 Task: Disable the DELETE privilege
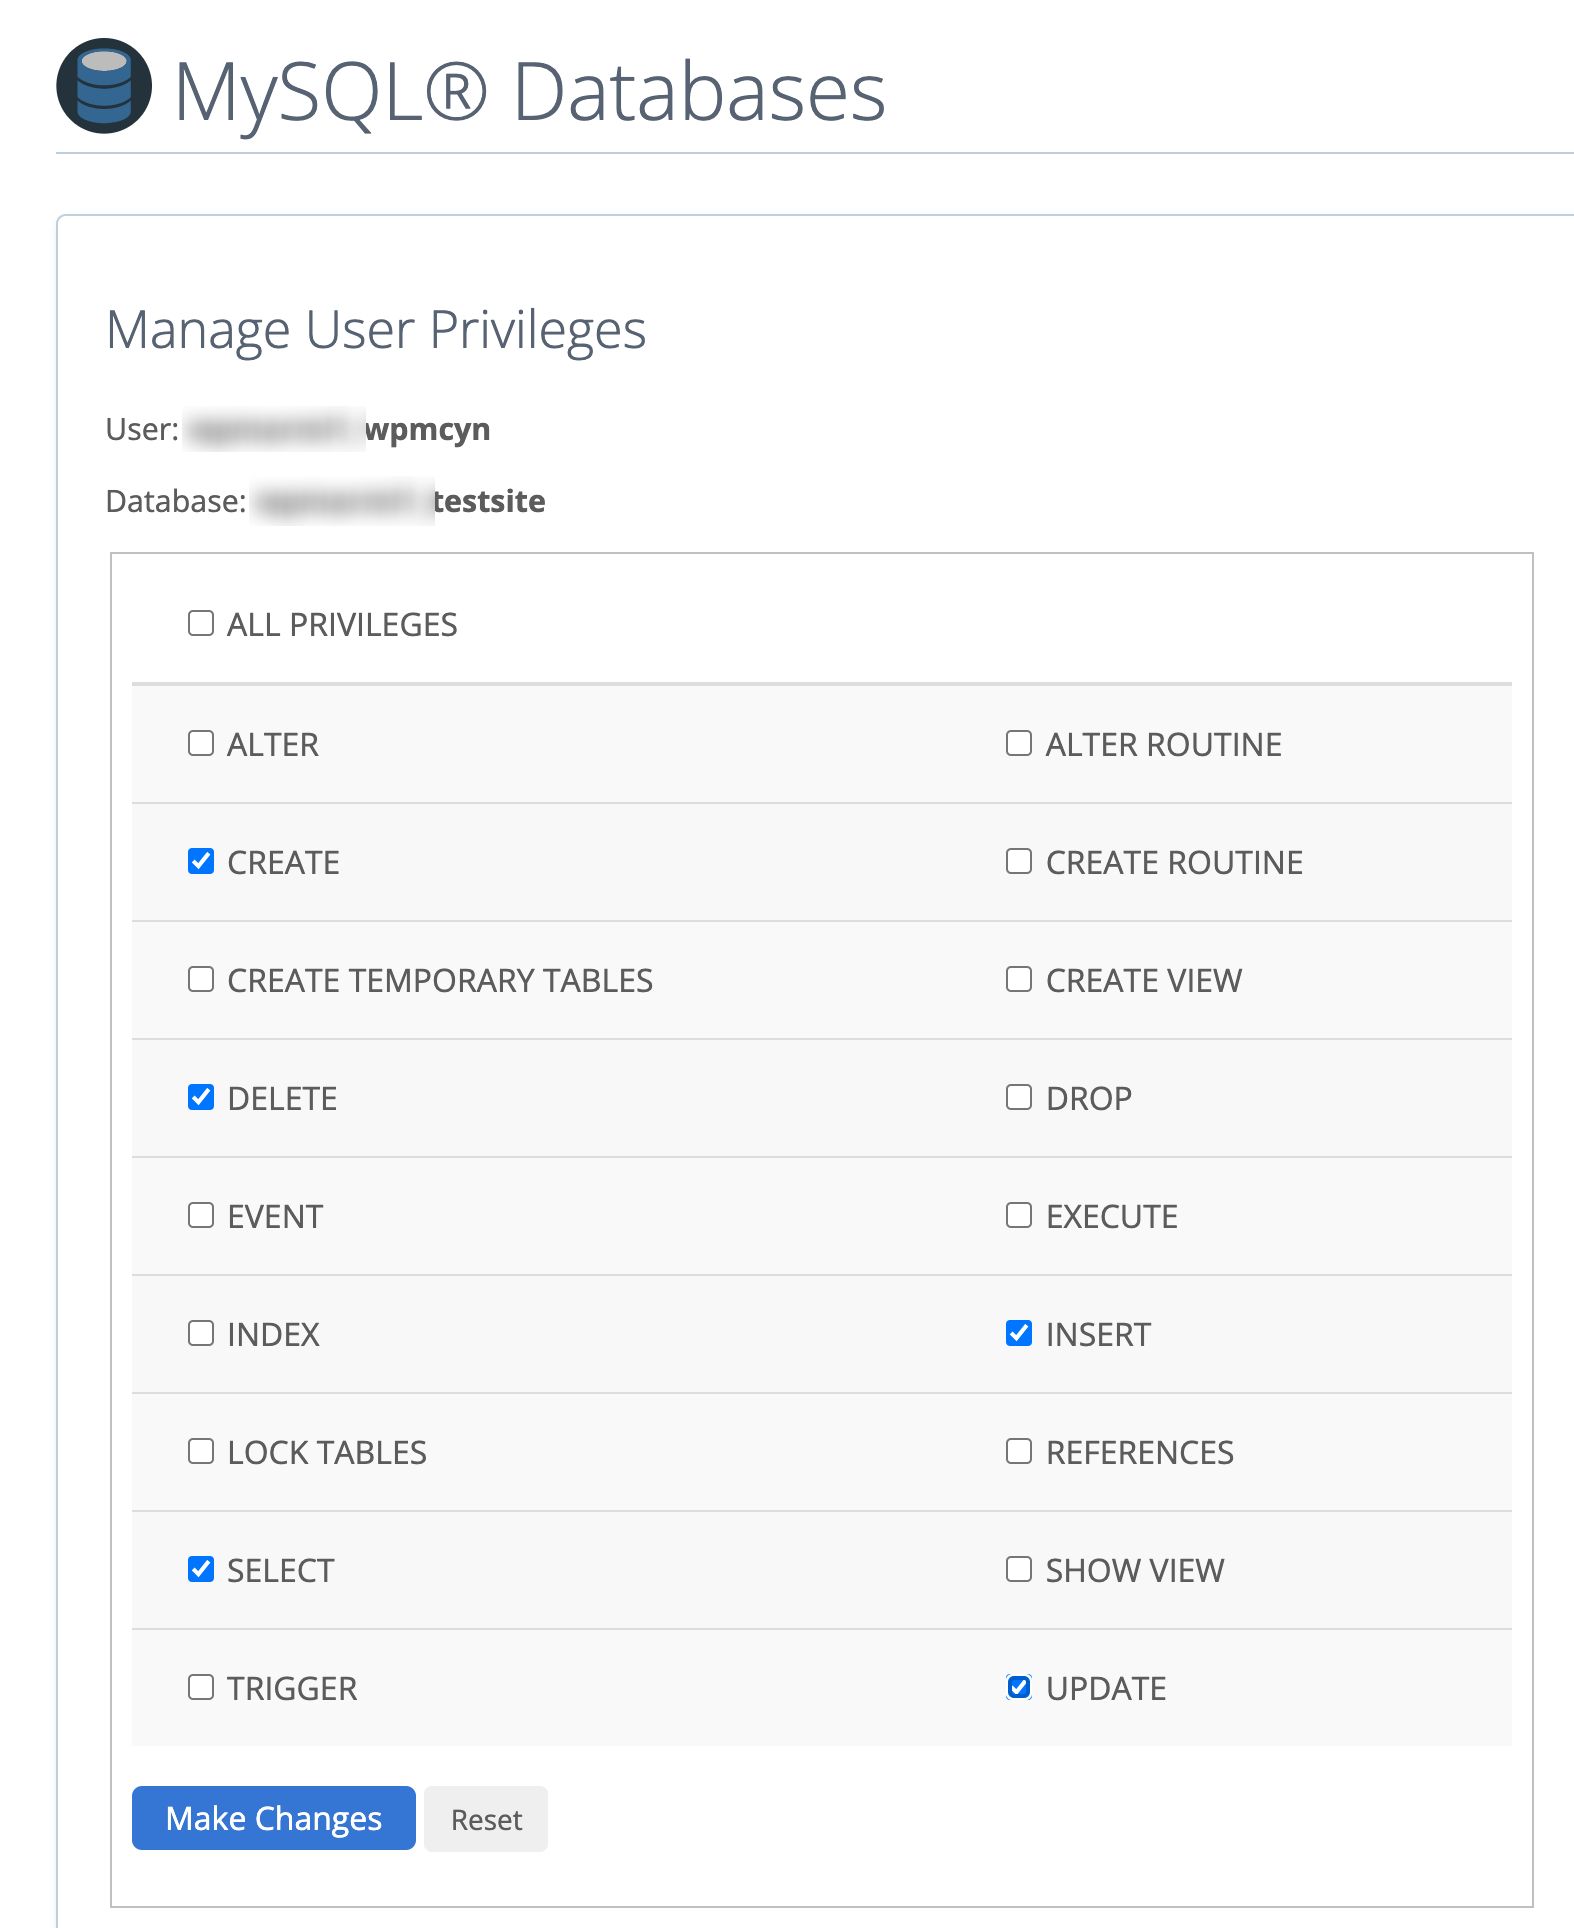[x=200, y=1096]
